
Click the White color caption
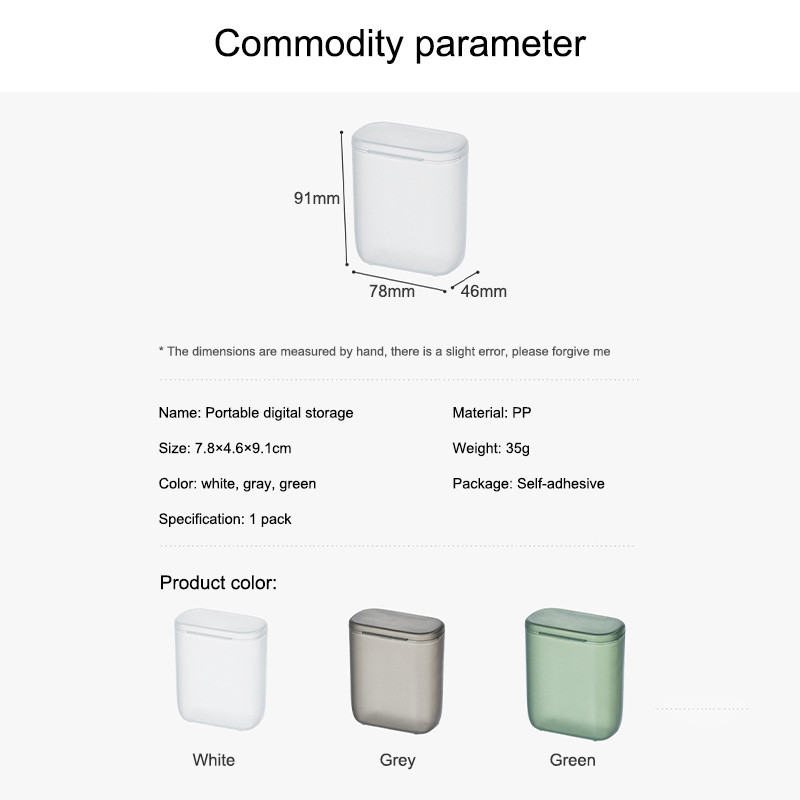coord(214,760)
